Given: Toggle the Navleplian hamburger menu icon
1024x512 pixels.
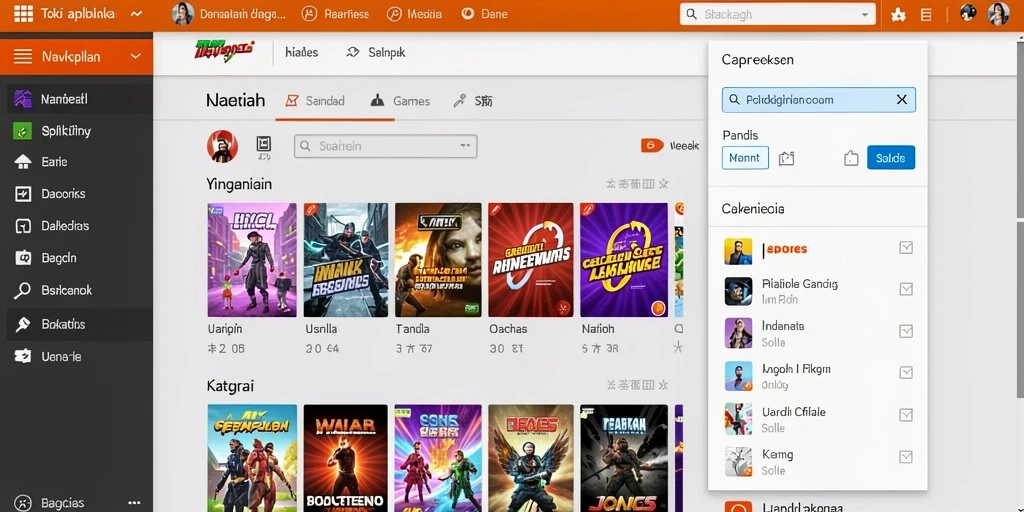Looking at the screenshot, I should (23, 57).
